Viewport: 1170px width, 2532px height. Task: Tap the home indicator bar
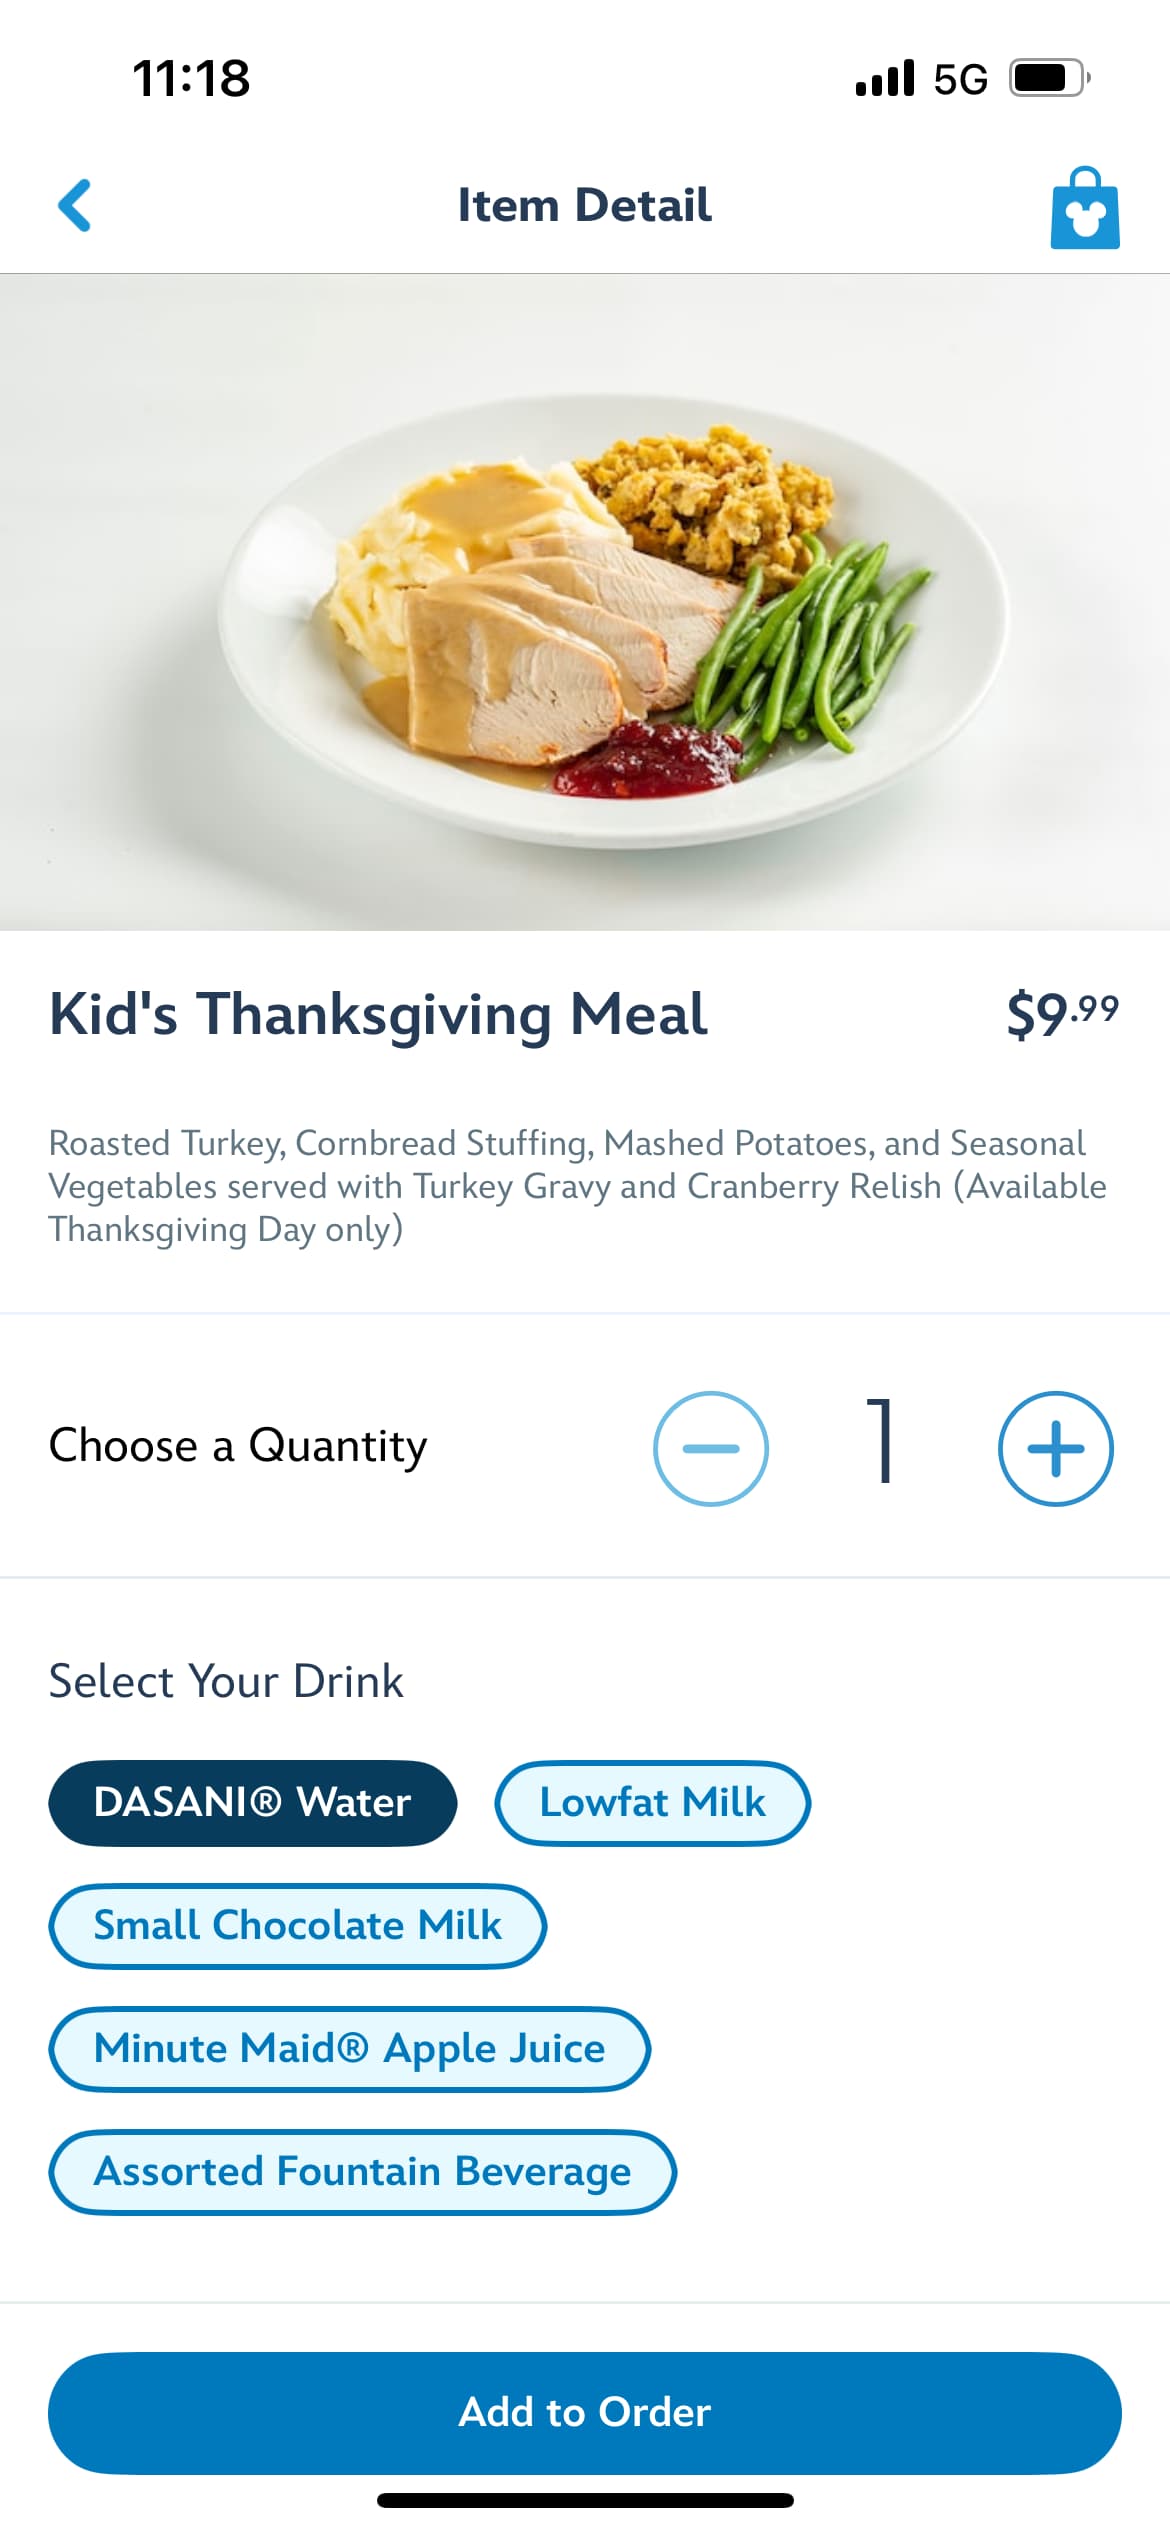(x=585, y=2501)
